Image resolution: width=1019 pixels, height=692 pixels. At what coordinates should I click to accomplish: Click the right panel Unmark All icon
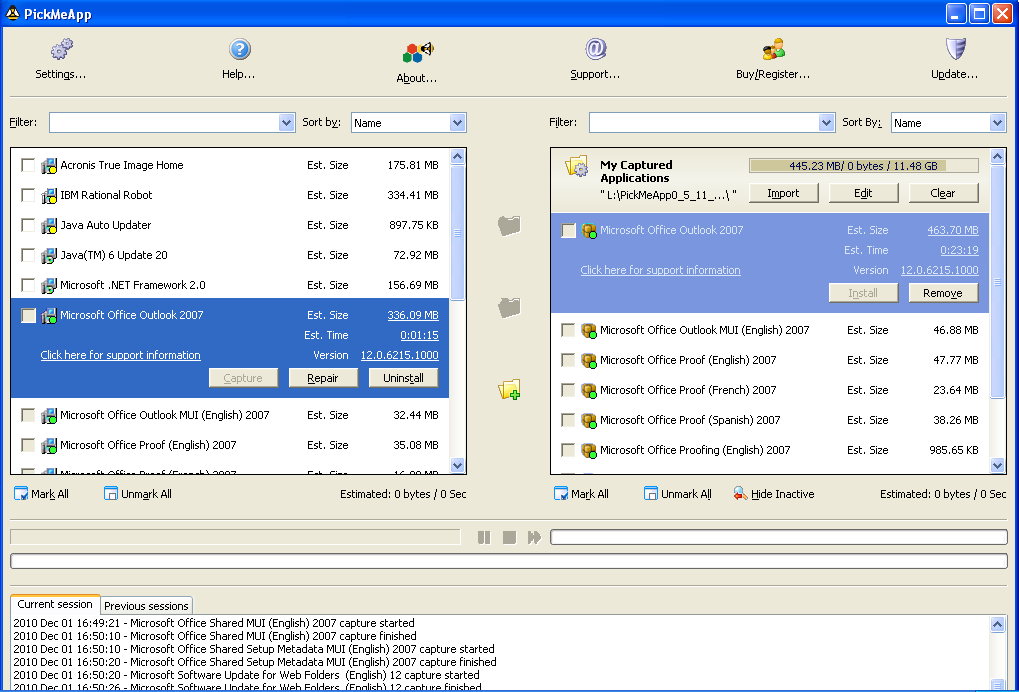point(651,494)
